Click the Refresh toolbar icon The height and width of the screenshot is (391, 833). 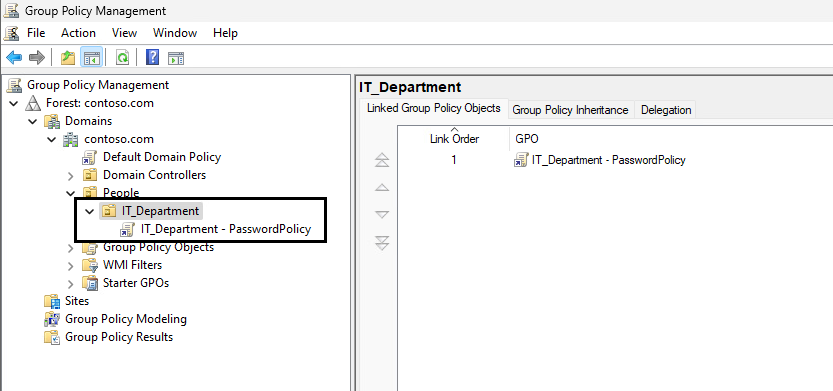pos(123,57)
